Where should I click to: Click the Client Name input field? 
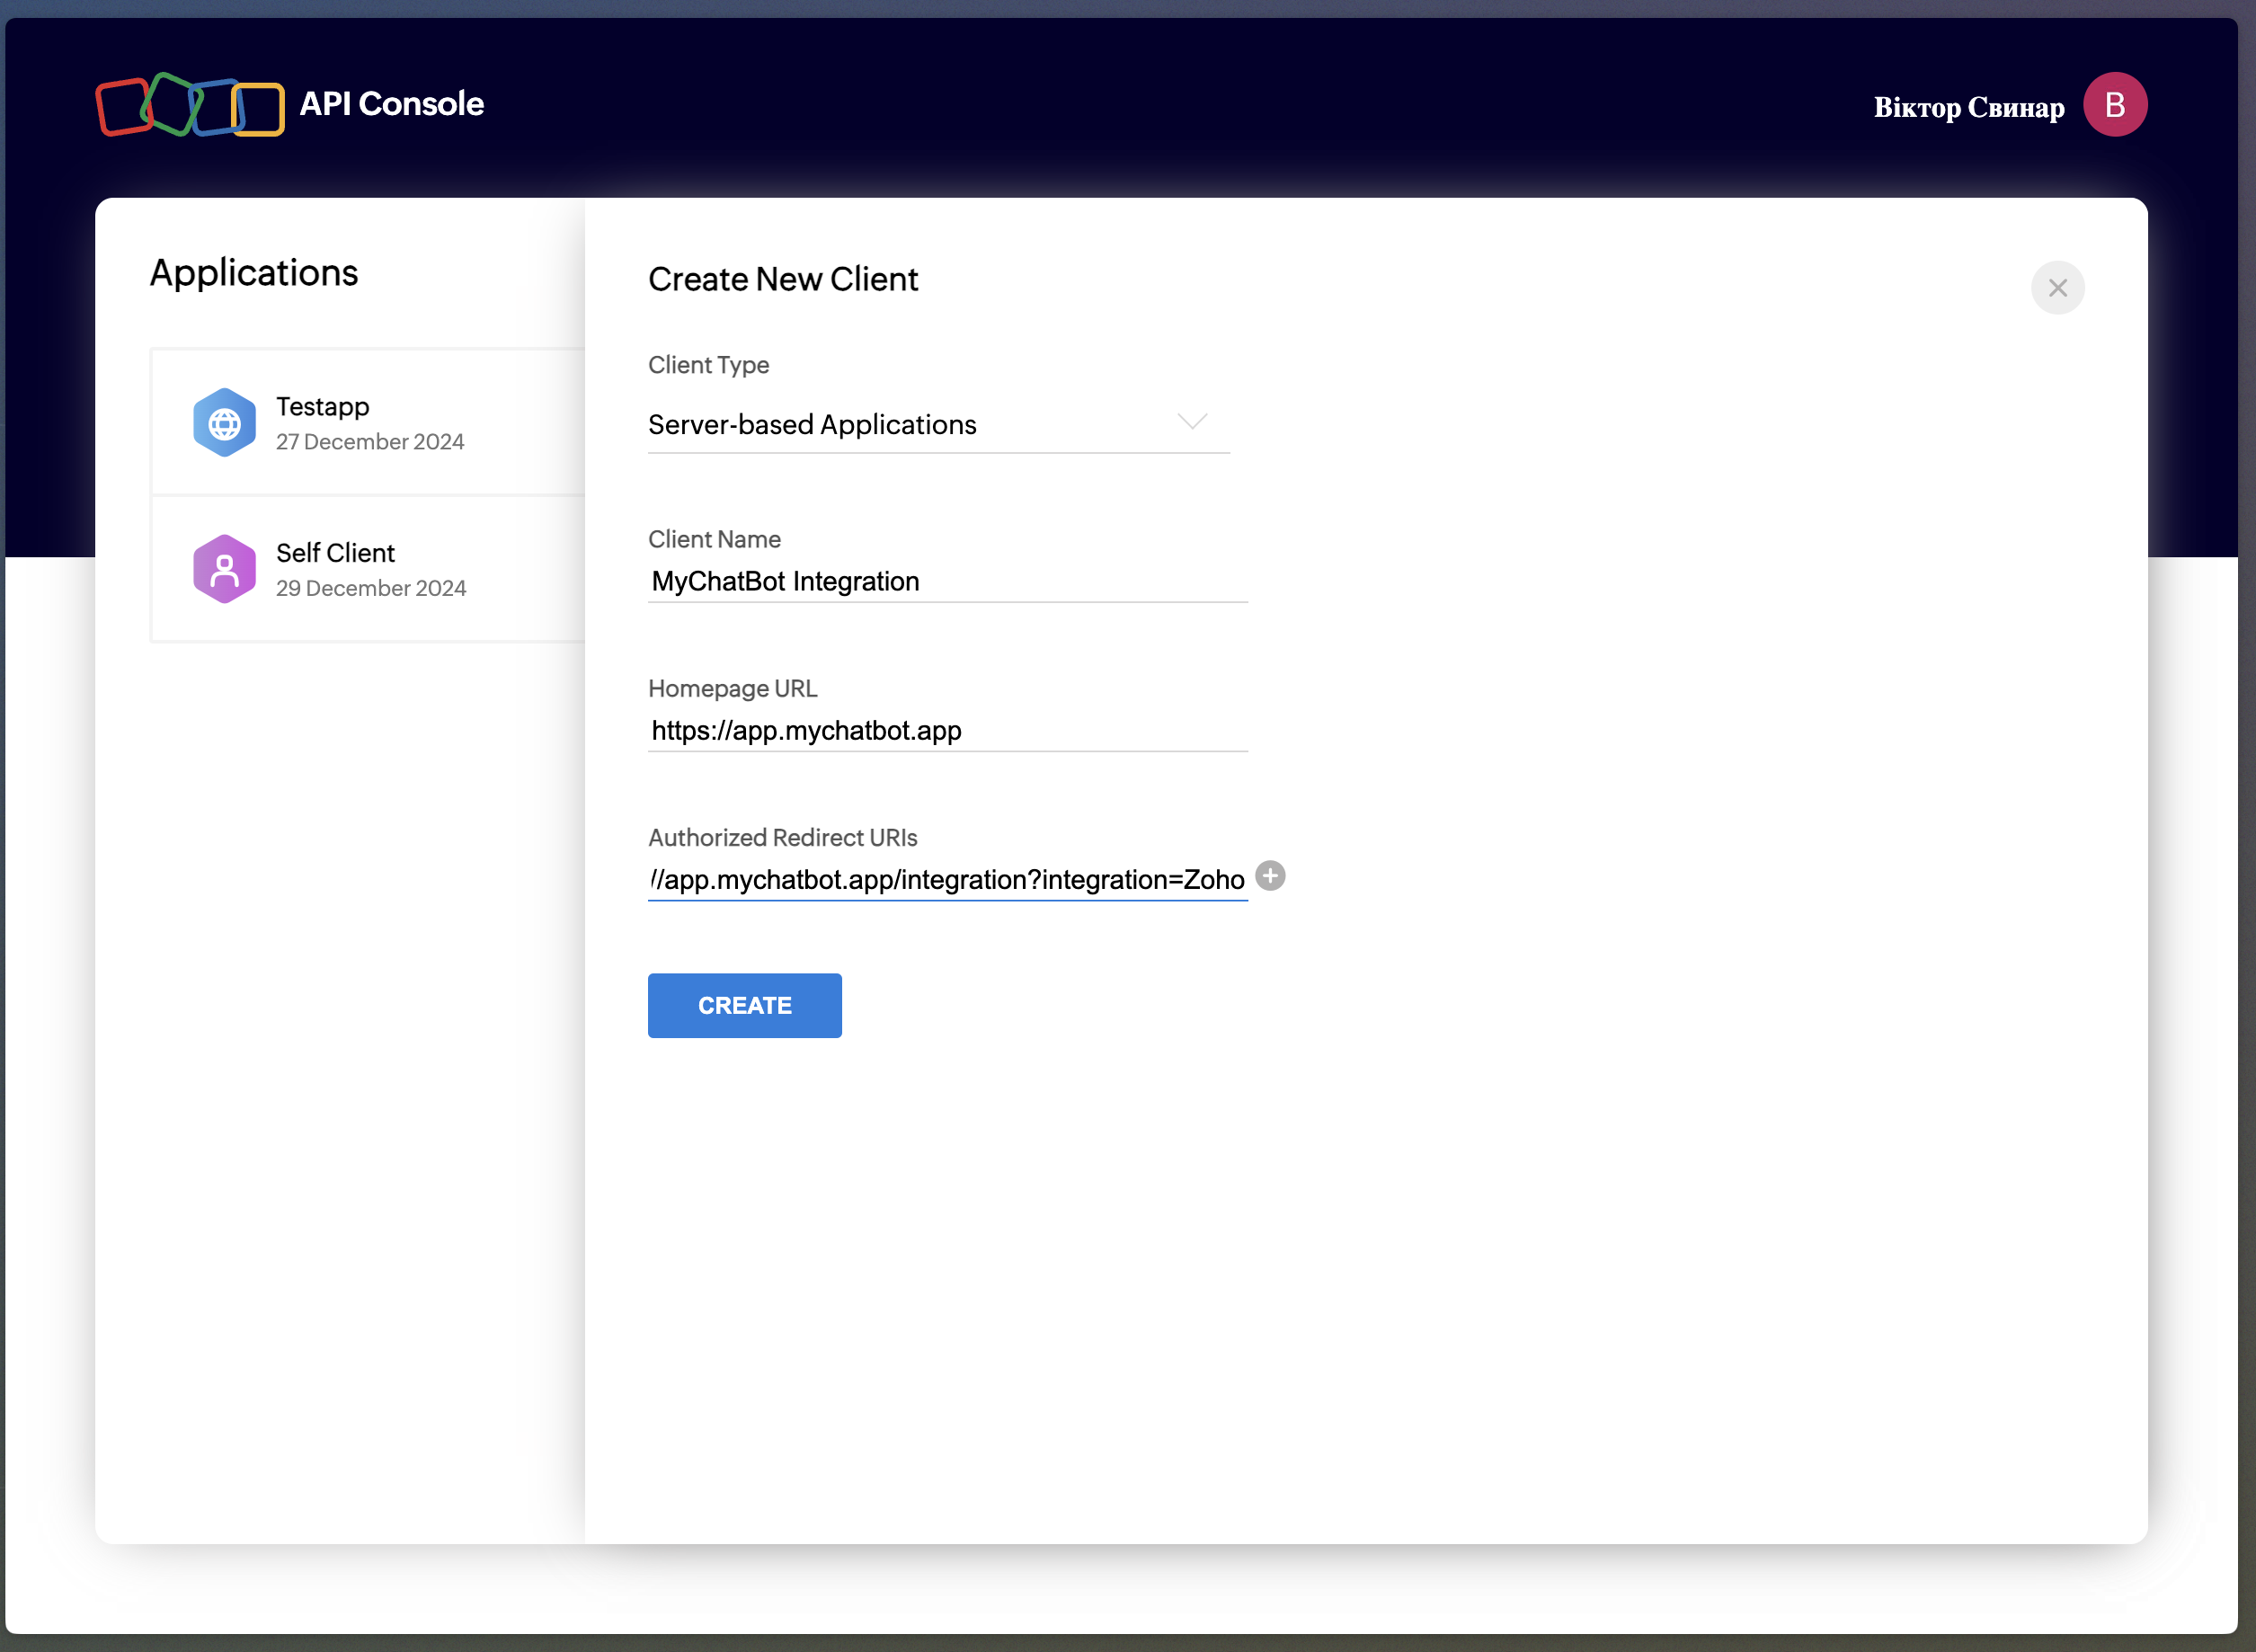(x=946, y=581)
